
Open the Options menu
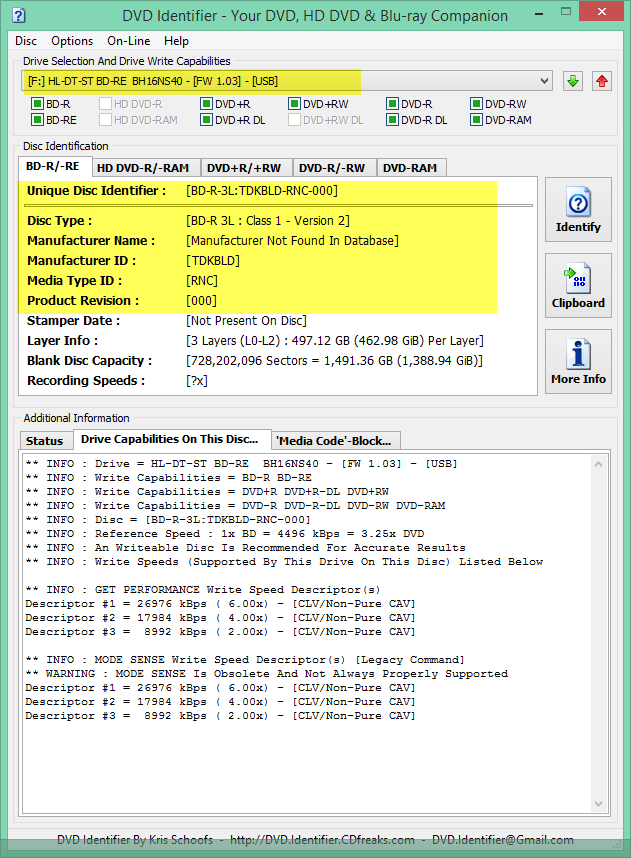click(x=72, y=41)
